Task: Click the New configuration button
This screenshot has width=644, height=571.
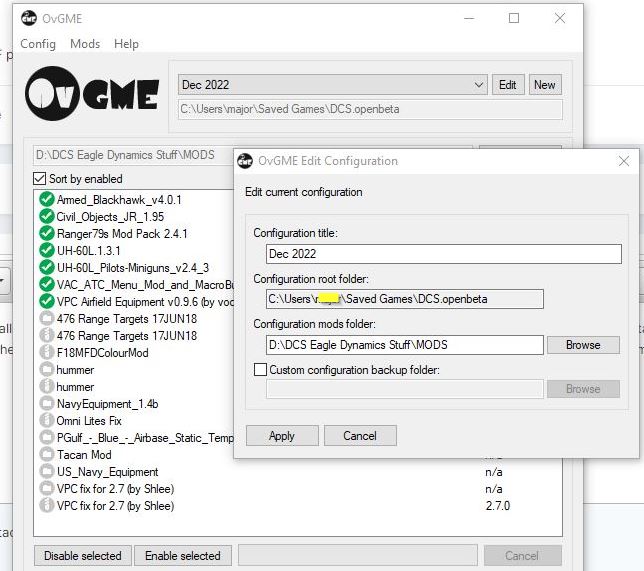Action: 545,85
